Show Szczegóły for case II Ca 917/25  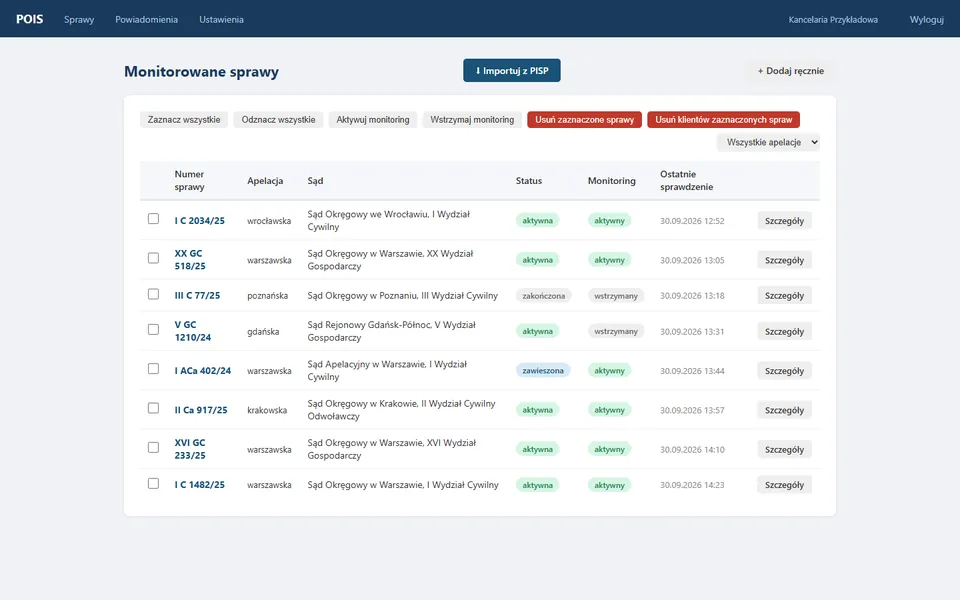coord(784,410)
